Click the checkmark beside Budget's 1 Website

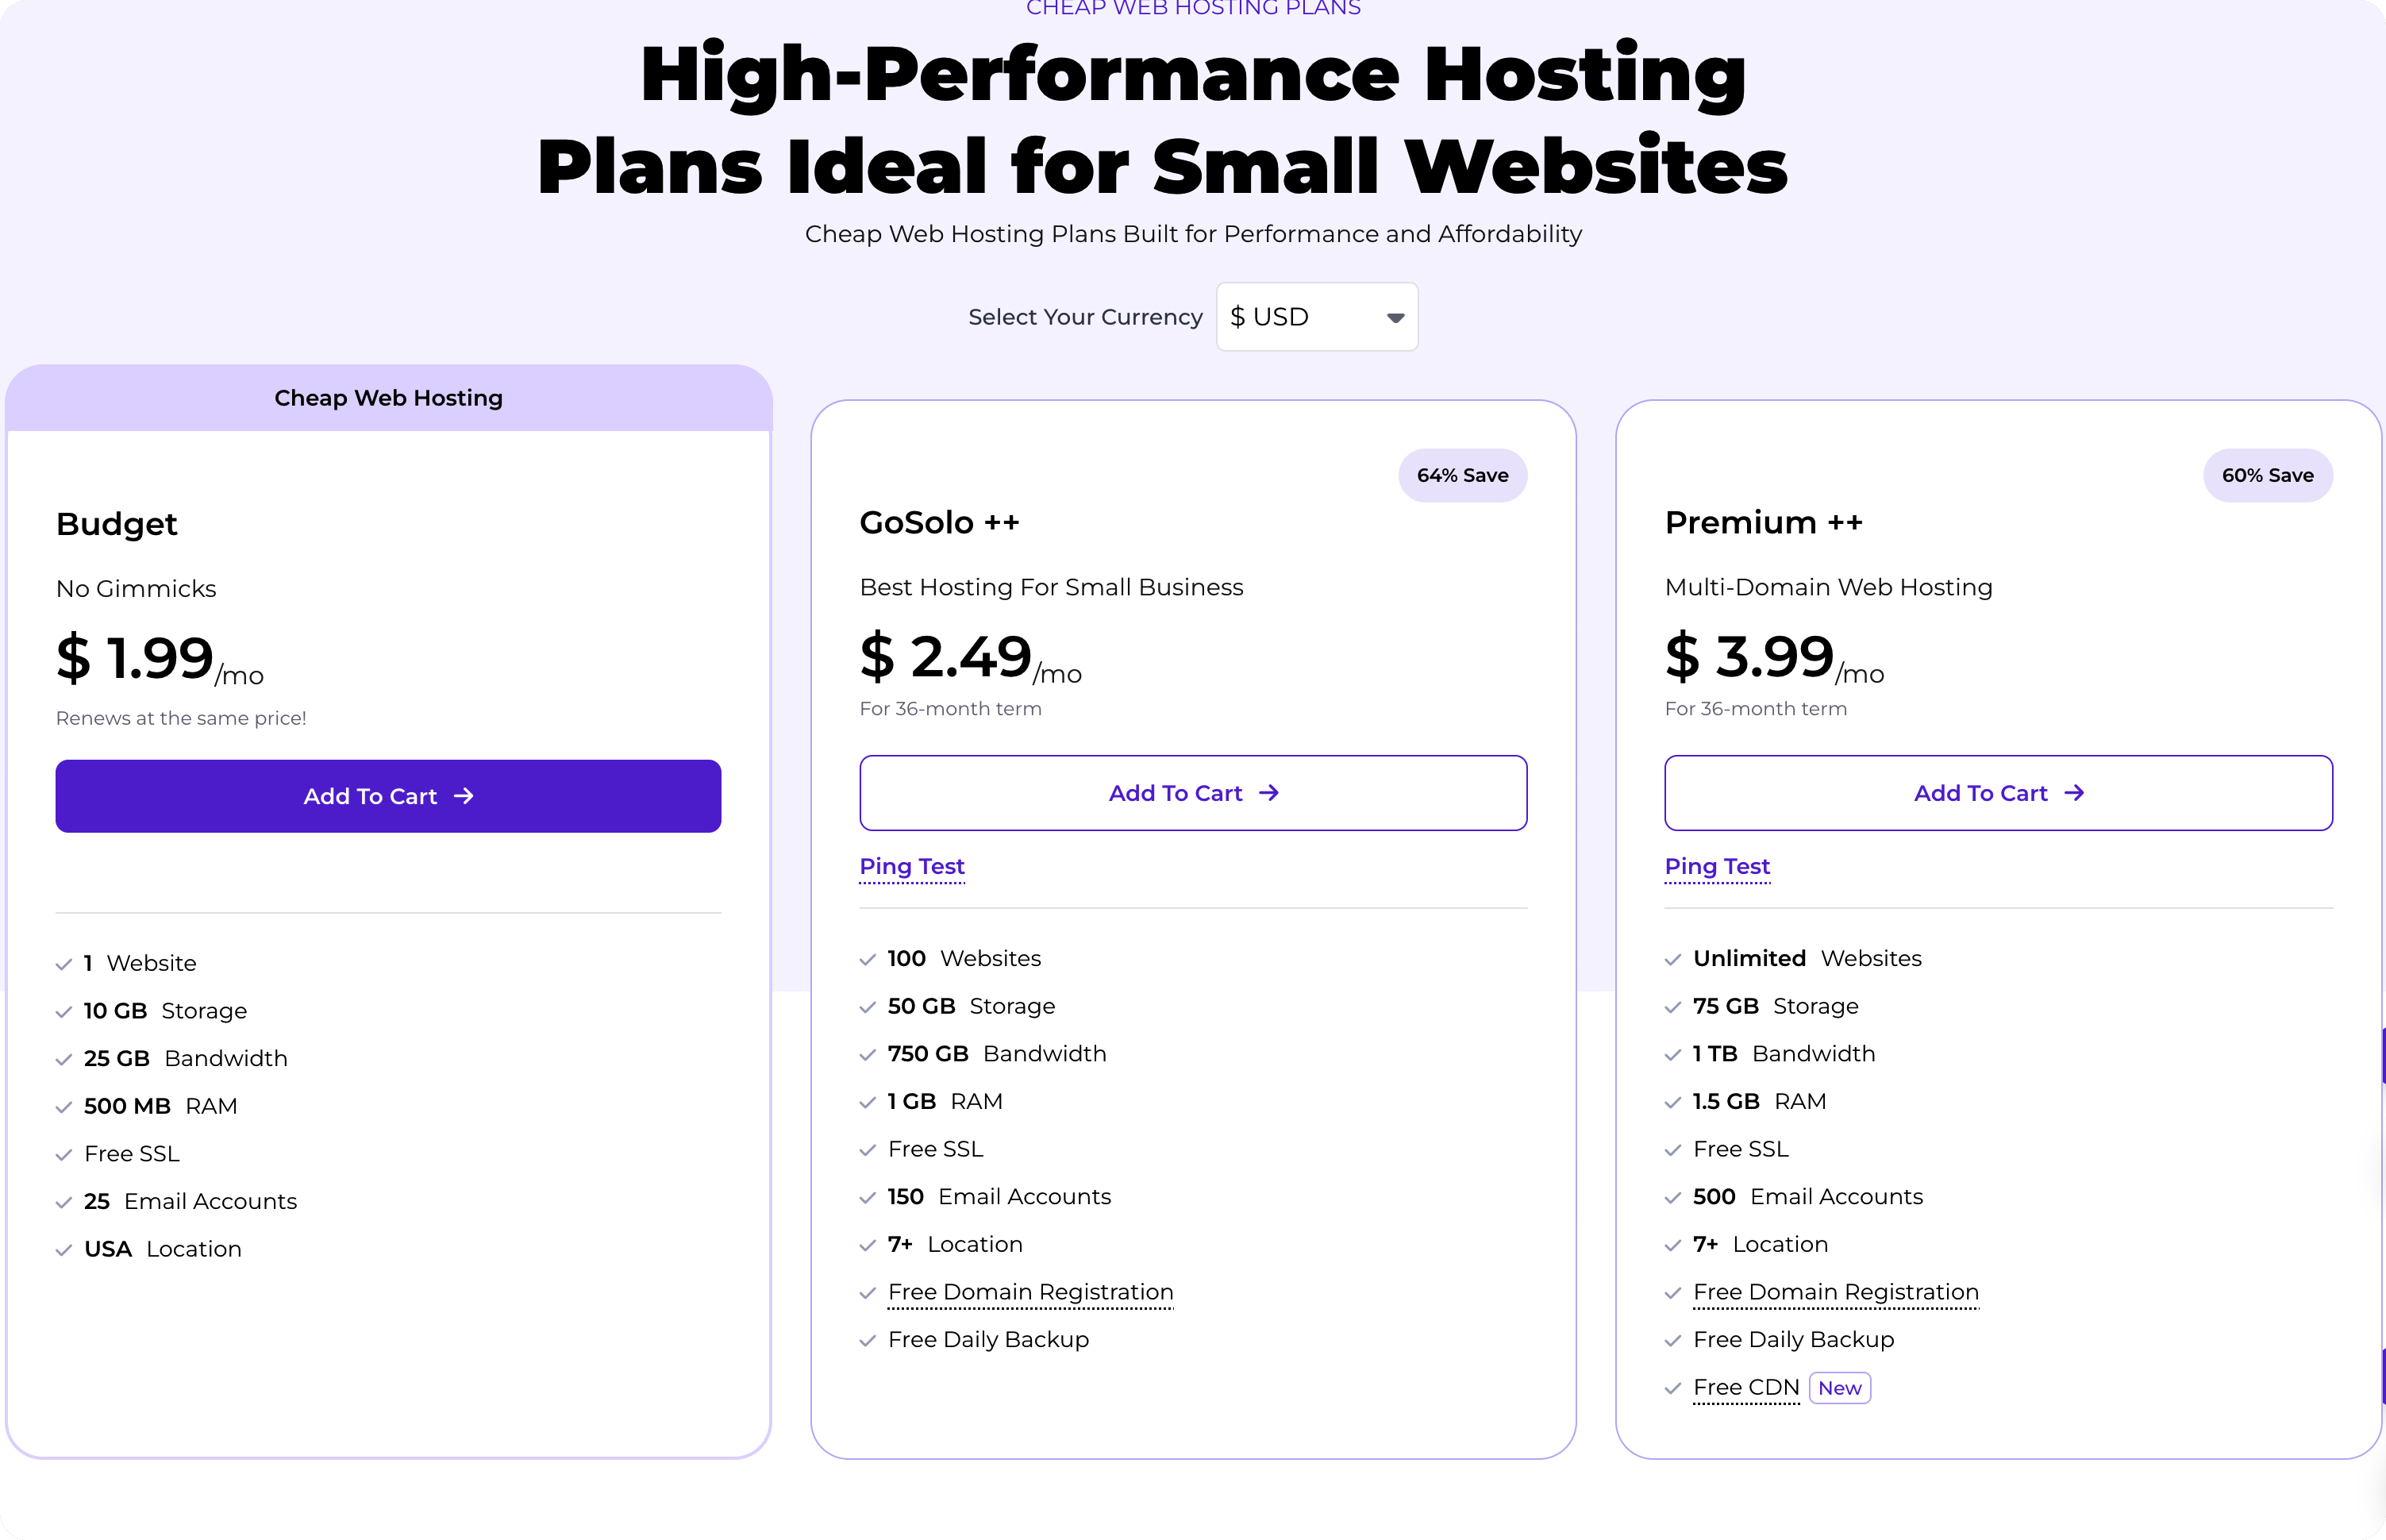tap(64, 964)
